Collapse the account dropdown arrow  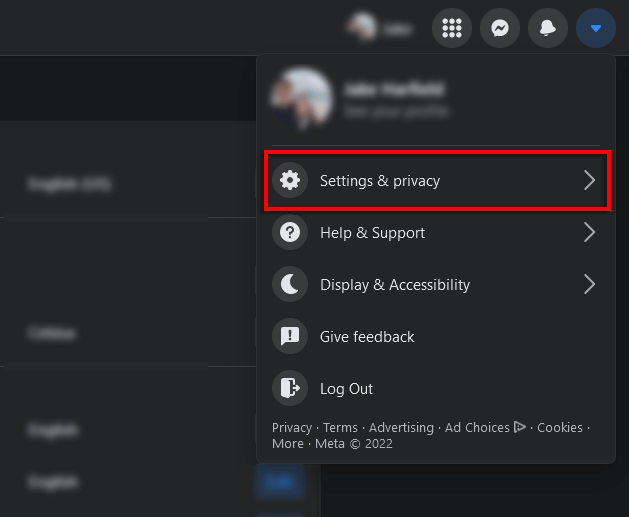point(595,28)
